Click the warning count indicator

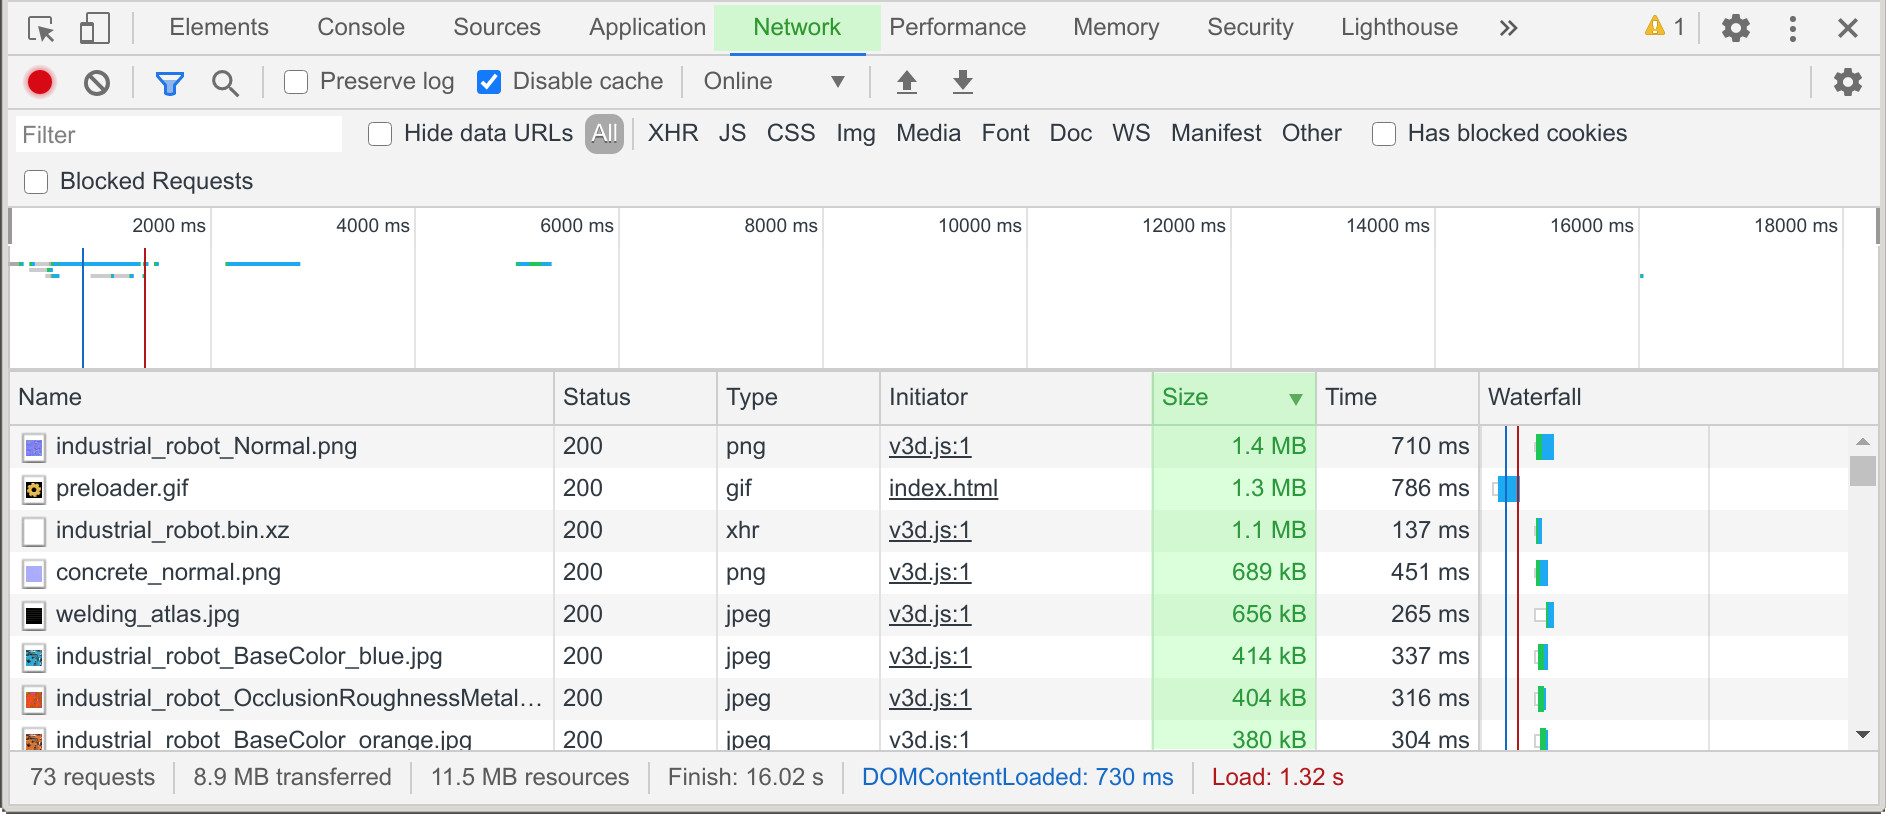coord(1665,27)
